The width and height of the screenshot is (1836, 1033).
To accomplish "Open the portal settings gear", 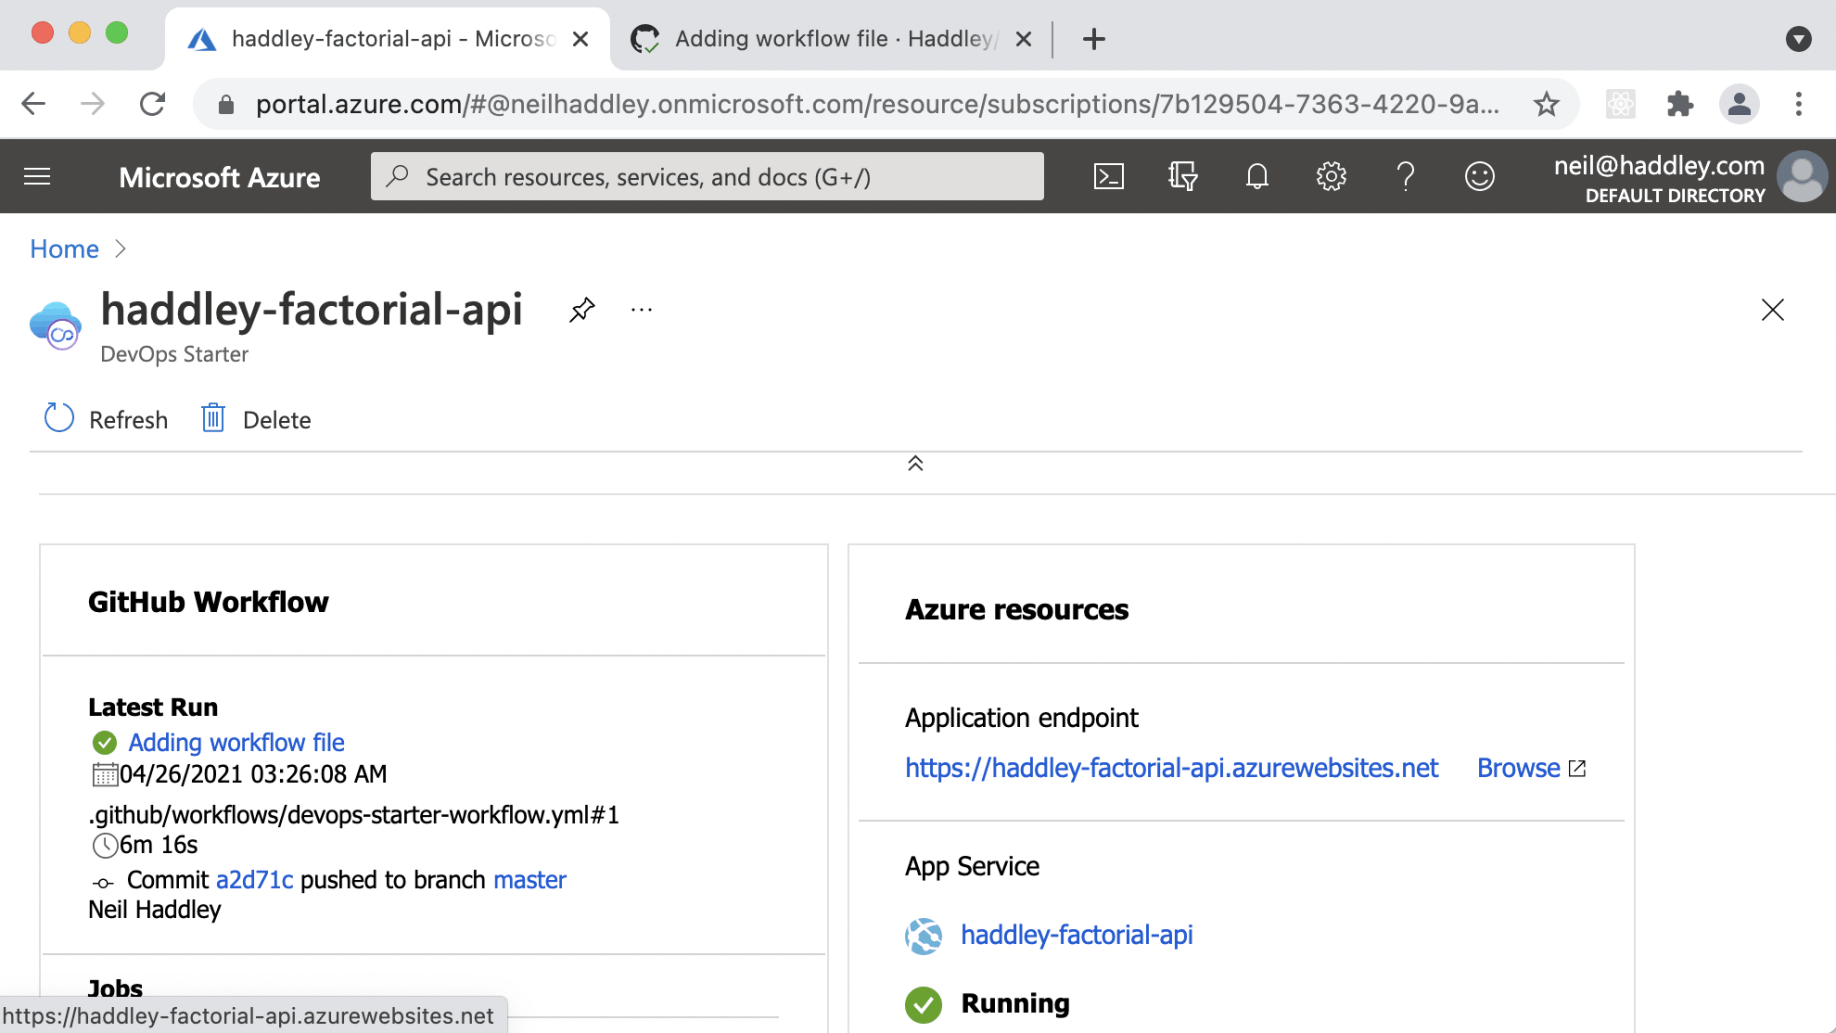I will [x=1331, y=177].
